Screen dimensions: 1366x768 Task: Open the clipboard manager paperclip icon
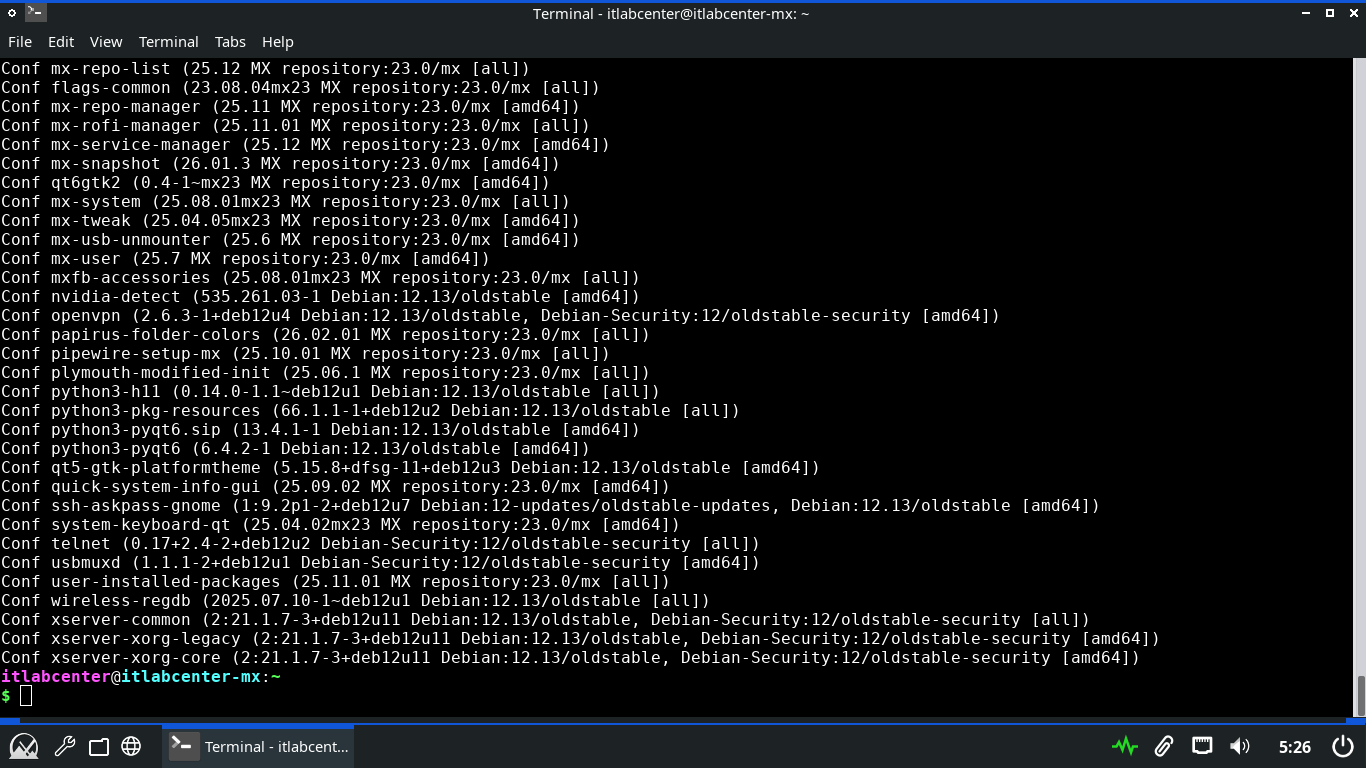coord(1163,746)
